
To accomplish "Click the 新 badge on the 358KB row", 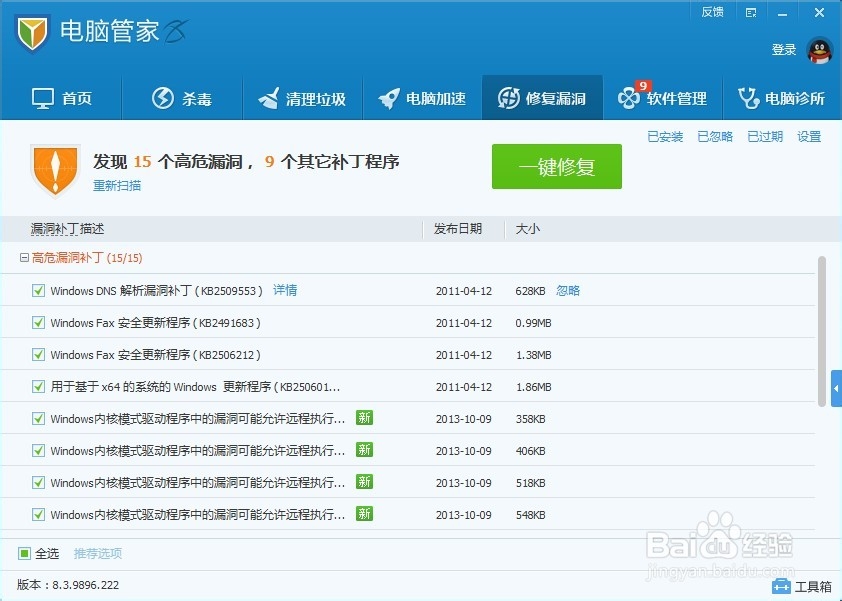I will 364,418.
